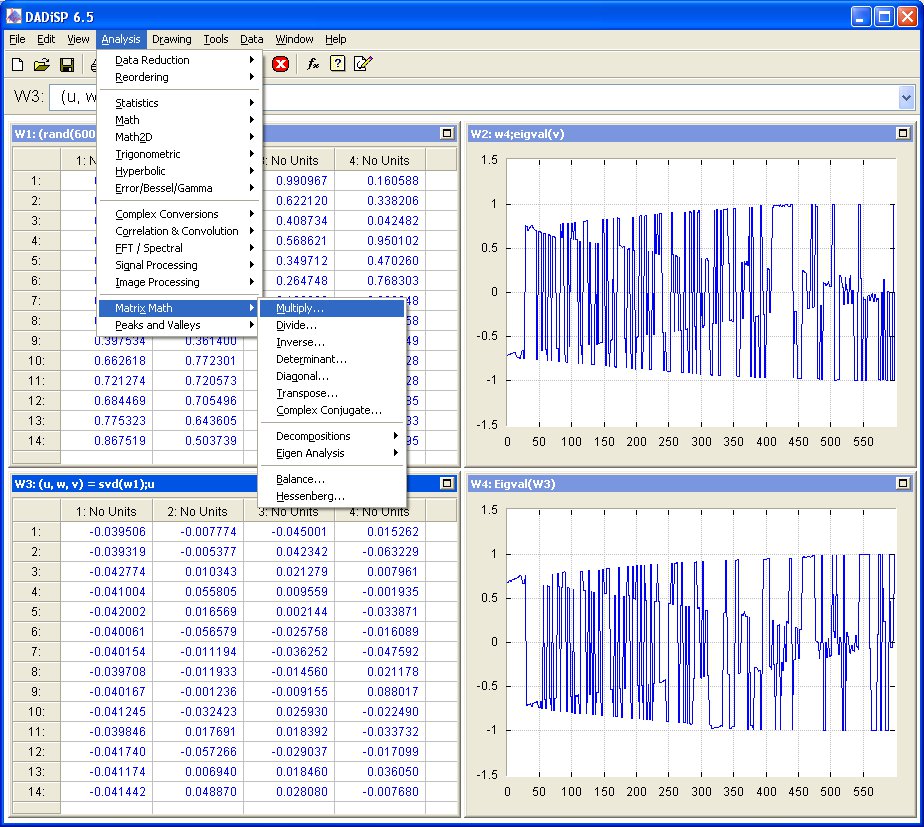Choose Balance... matrix option

[332, 480]
